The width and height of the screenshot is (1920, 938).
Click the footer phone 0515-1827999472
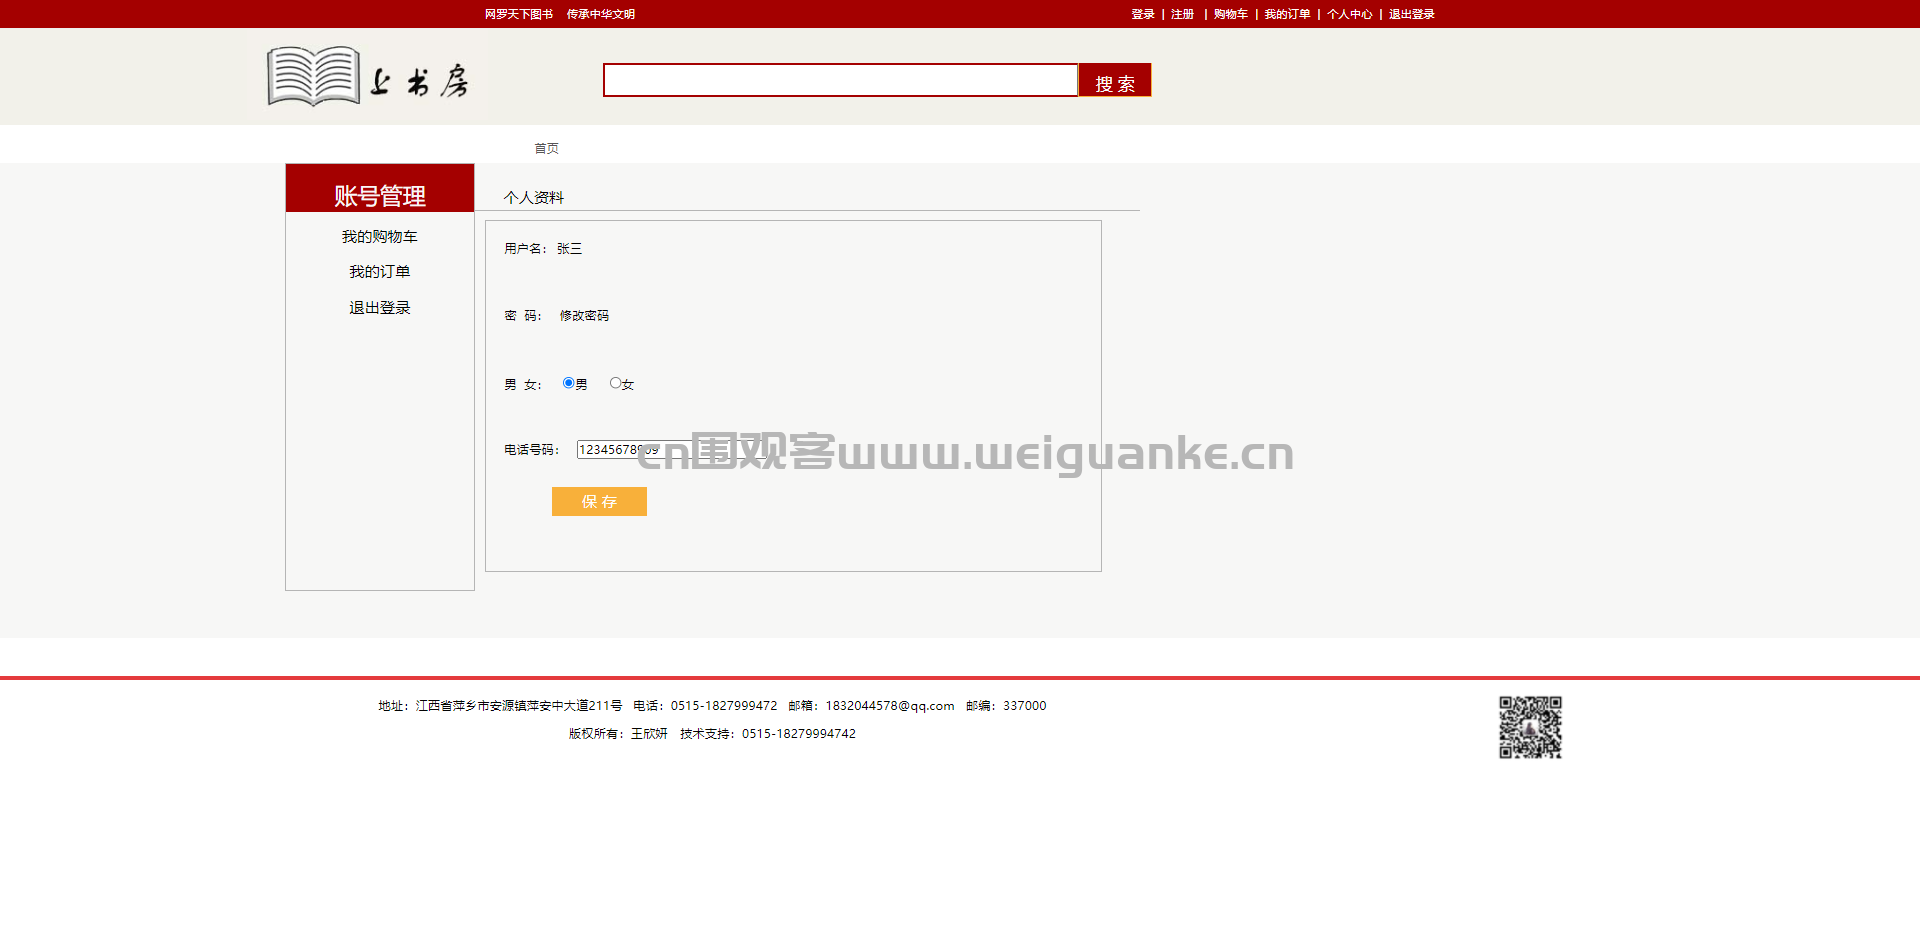click(x=724, y=706)
